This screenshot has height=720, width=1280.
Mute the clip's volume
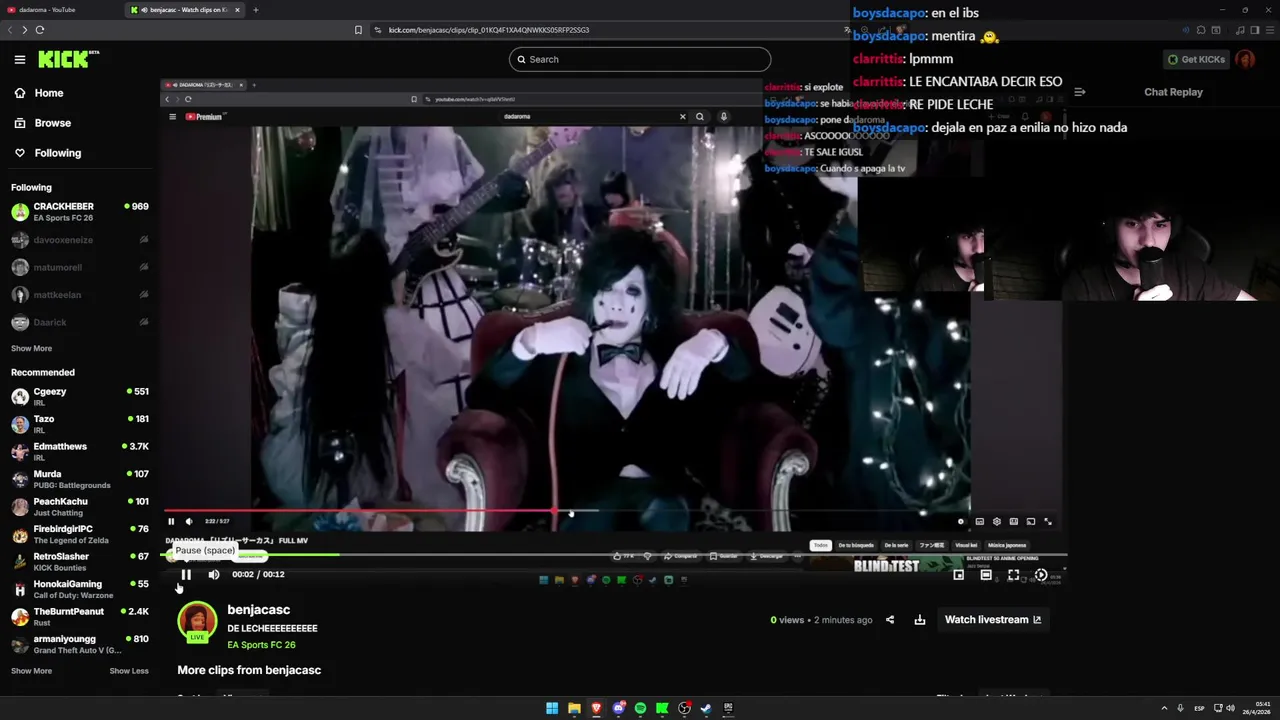pos(213,574)
